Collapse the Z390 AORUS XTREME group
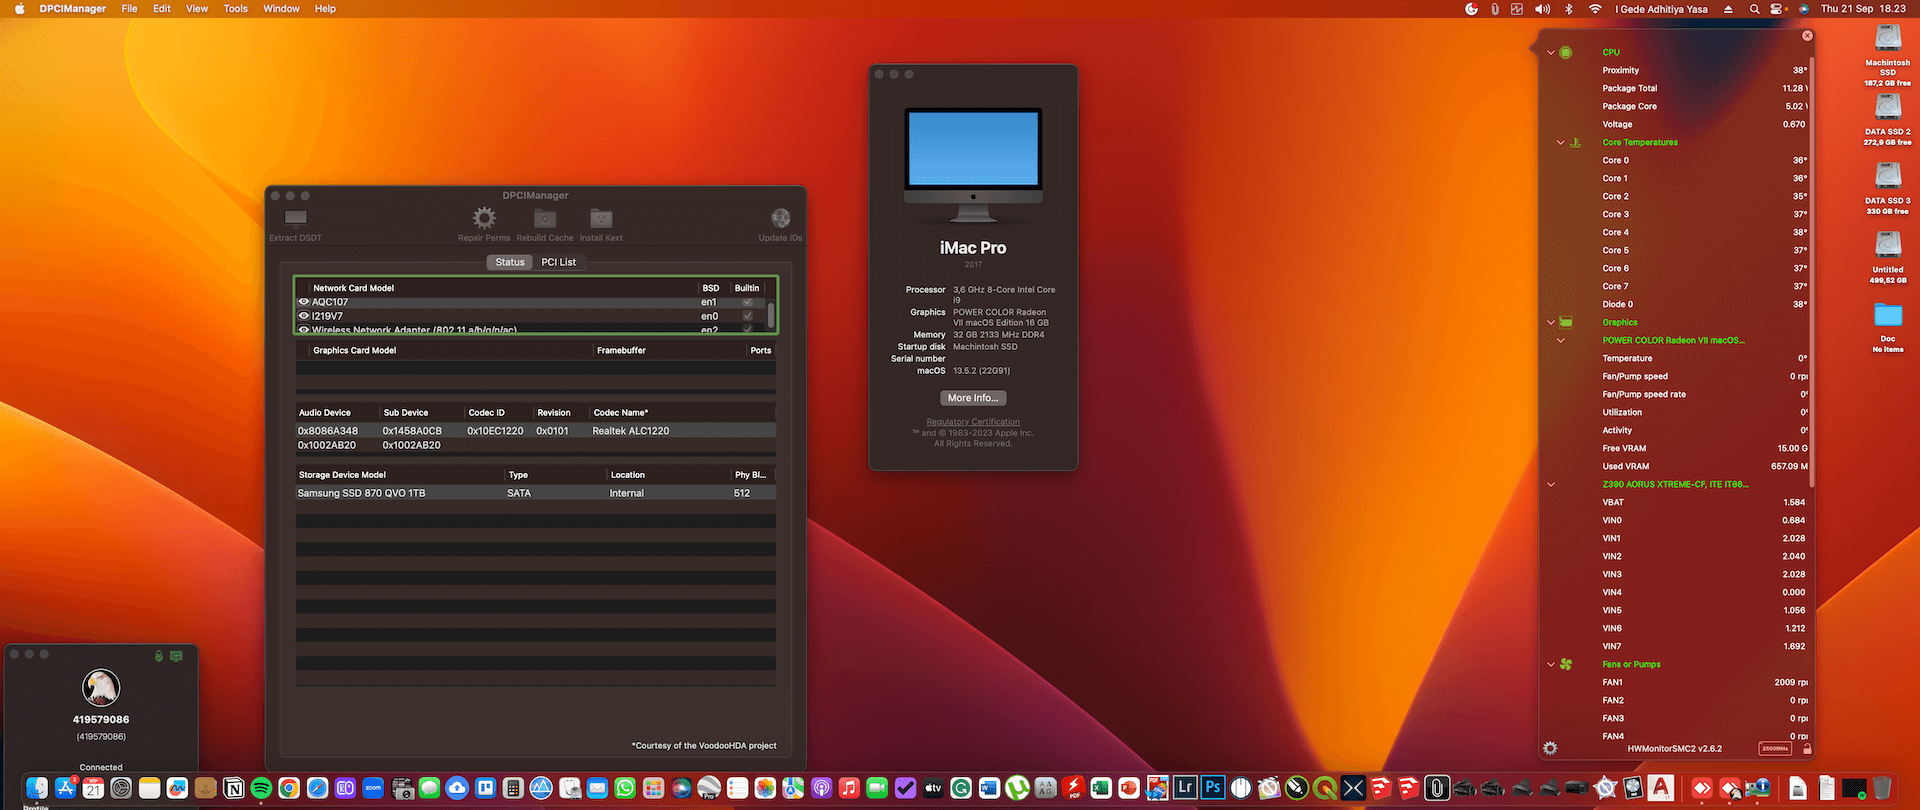The width and height of the screenshot is (1920, 810). [x=1551, y=484]
